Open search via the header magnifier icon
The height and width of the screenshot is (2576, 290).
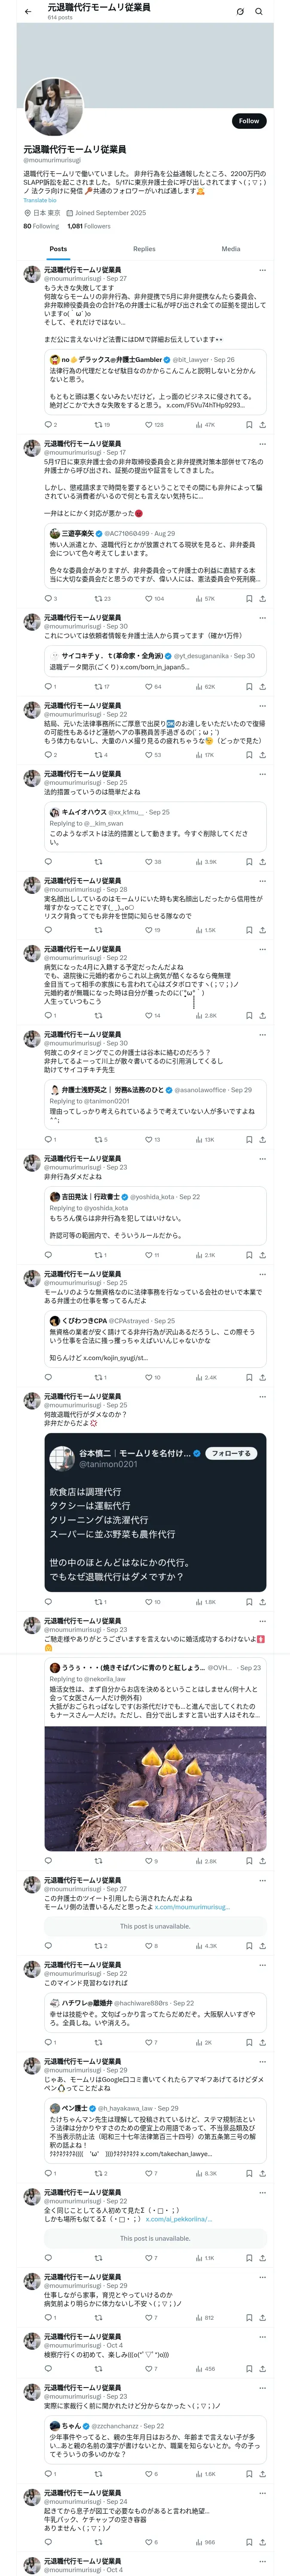(259, 12)
